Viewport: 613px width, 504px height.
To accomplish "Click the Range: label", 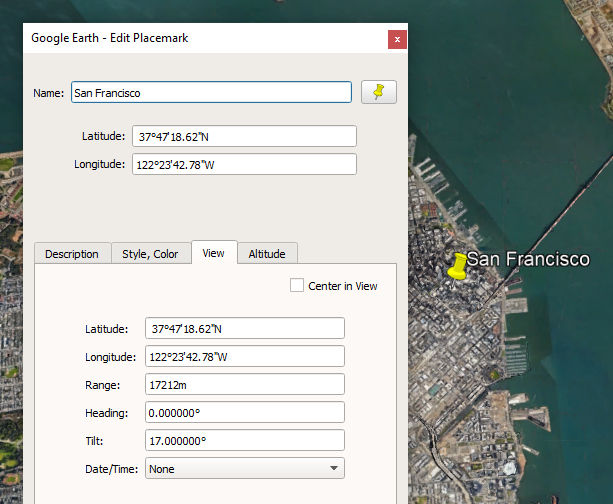I will tap(102, 385).
